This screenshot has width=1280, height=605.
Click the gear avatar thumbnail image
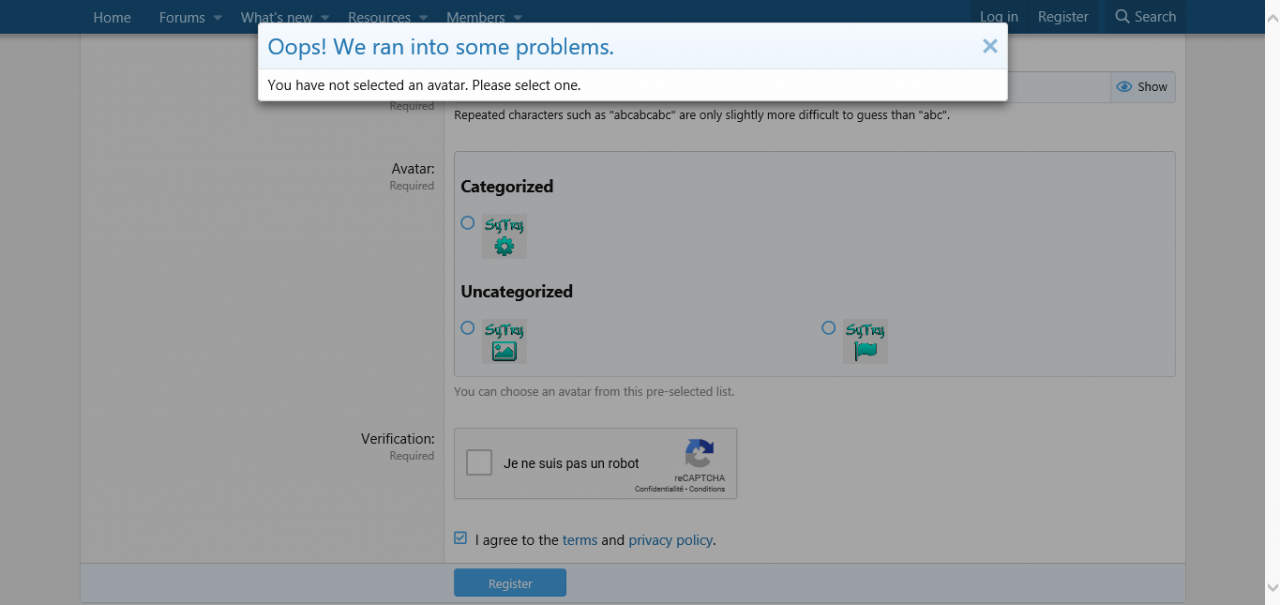504,237
